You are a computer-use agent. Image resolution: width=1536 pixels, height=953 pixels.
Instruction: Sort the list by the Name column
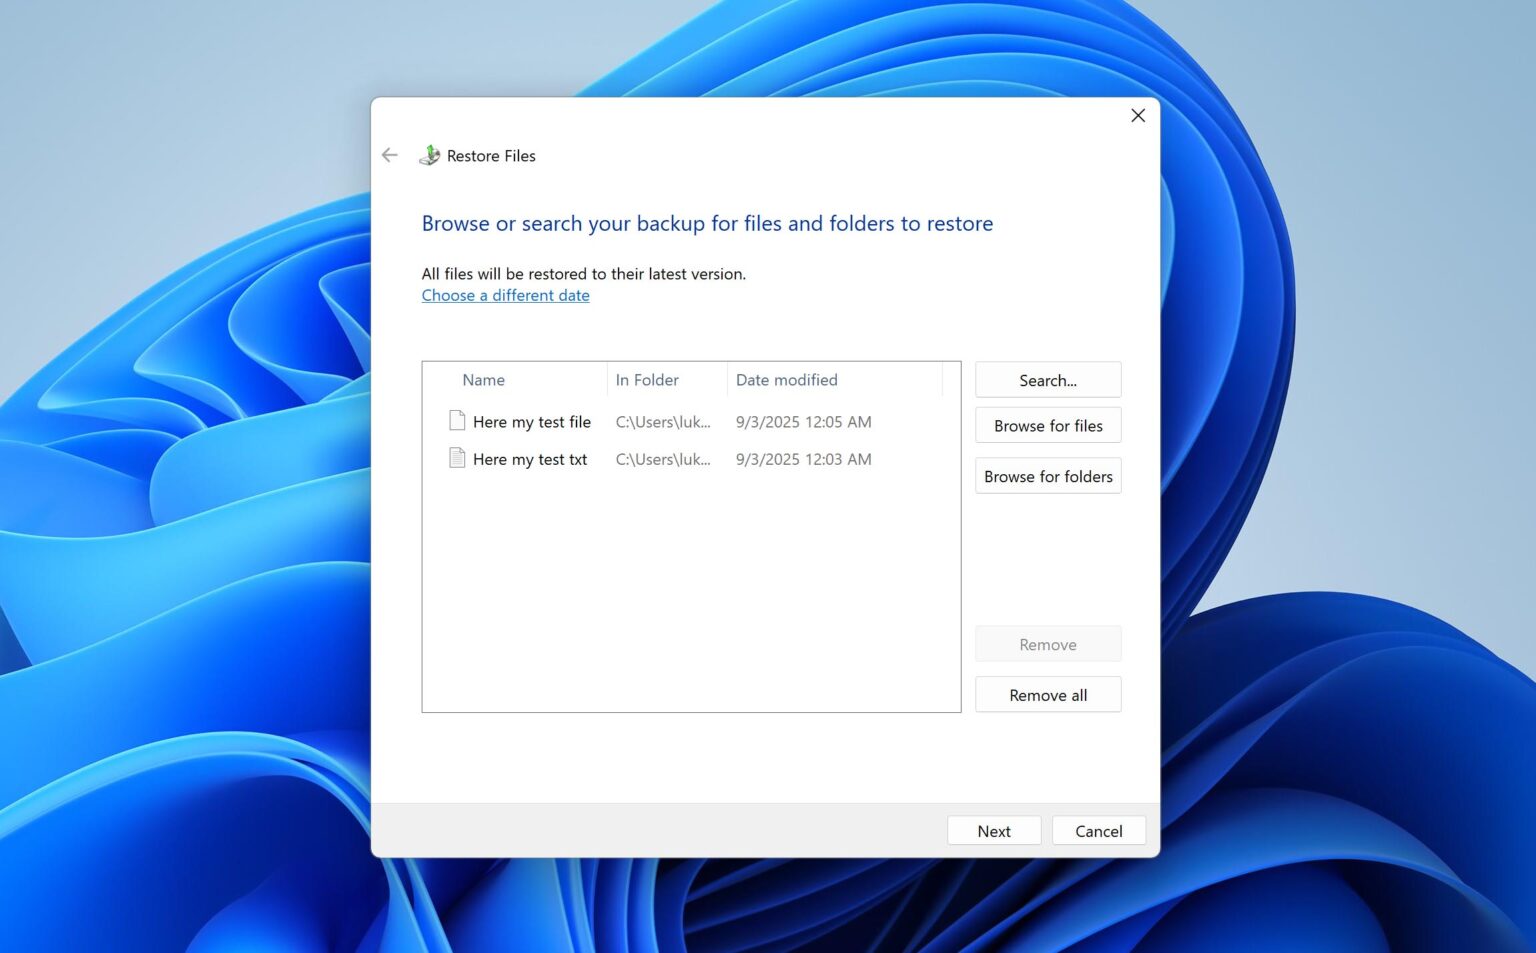(483, 380)
